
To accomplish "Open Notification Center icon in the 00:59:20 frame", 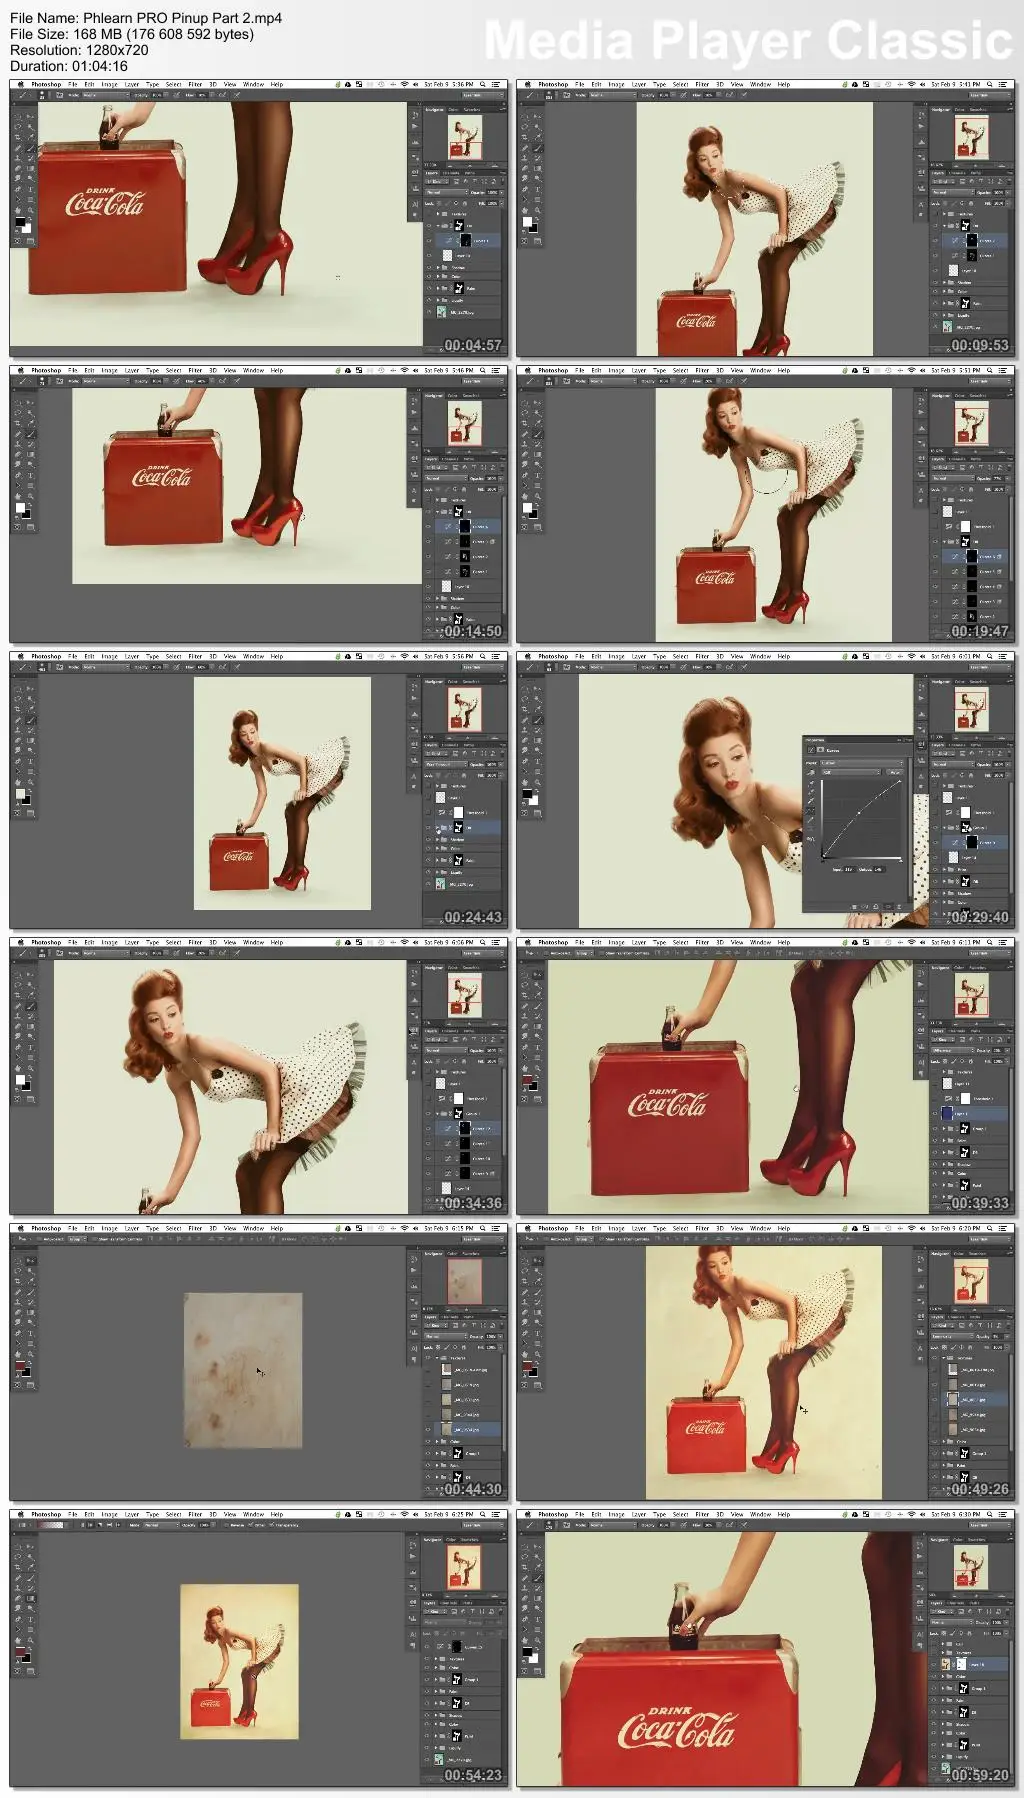I will point(1002,1514).
